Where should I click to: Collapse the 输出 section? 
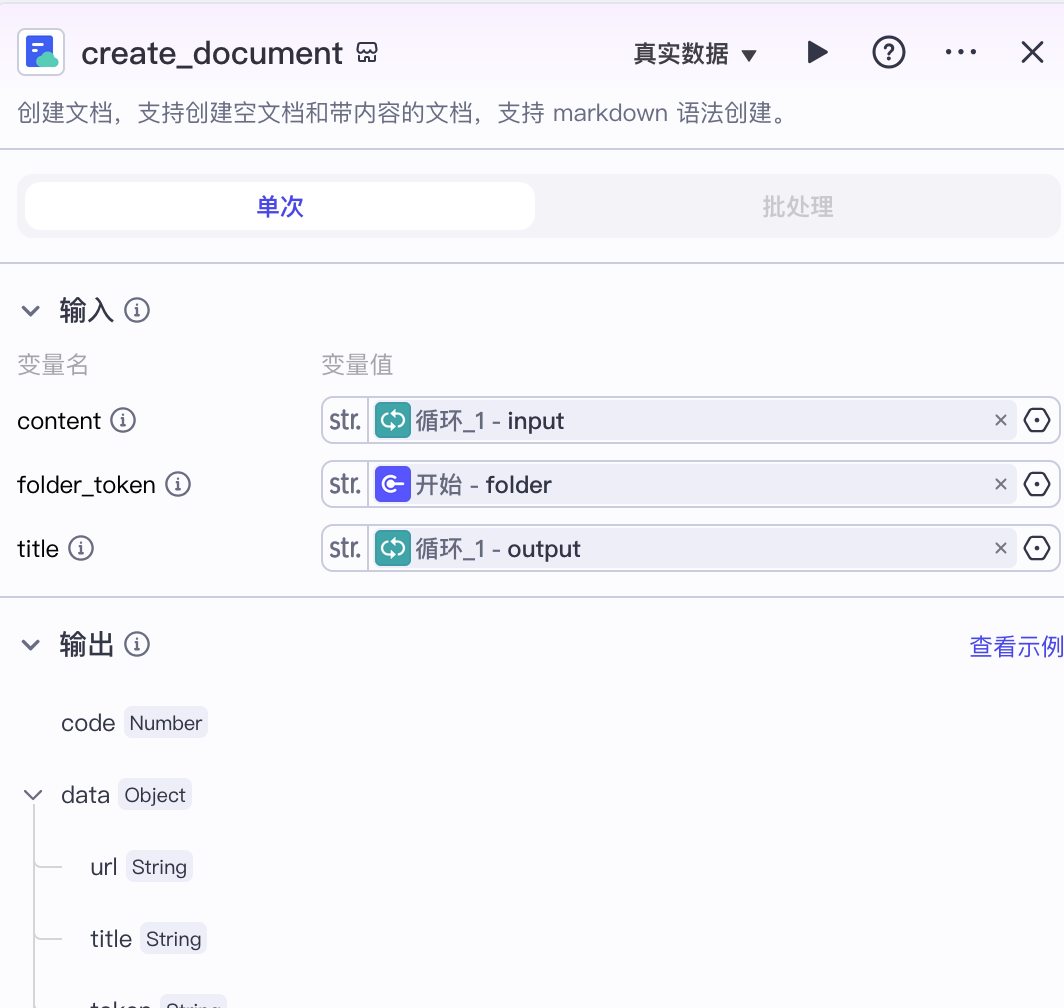coord(31,644)
